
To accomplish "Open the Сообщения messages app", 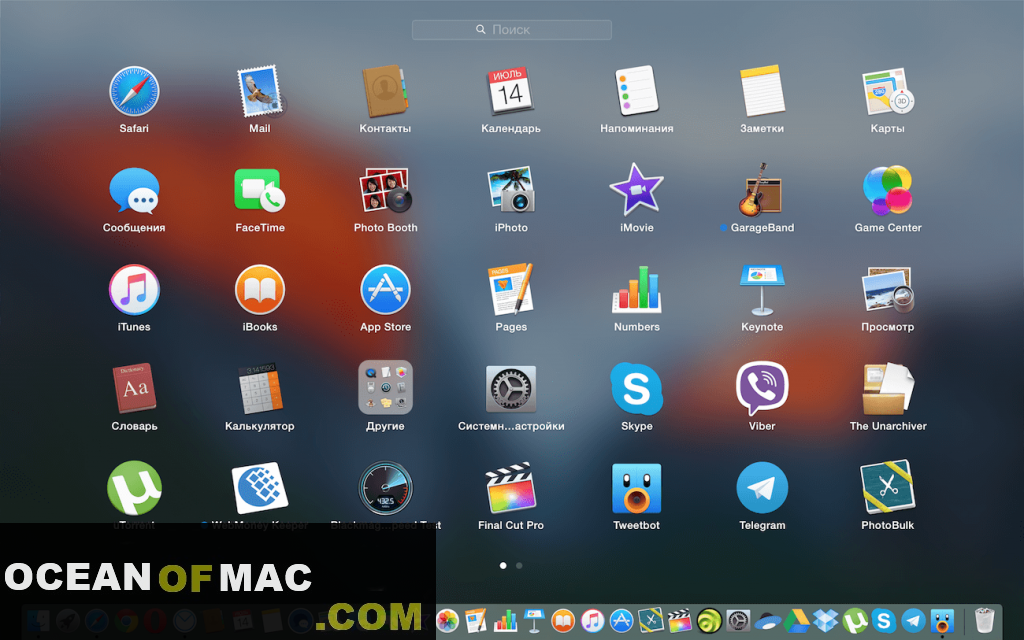I will (134, 191).
